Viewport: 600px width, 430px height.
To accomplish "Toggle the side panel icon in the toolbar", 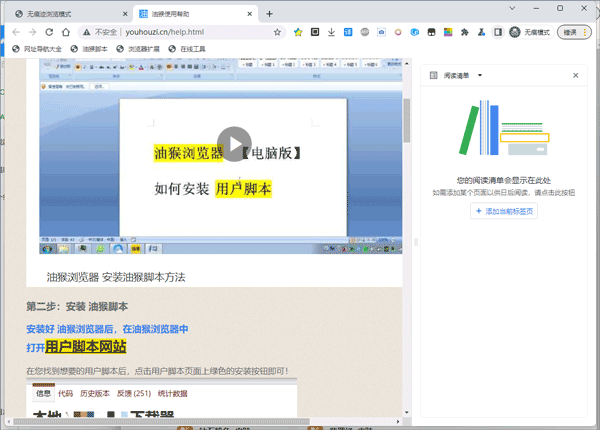I will click(498, 32).
